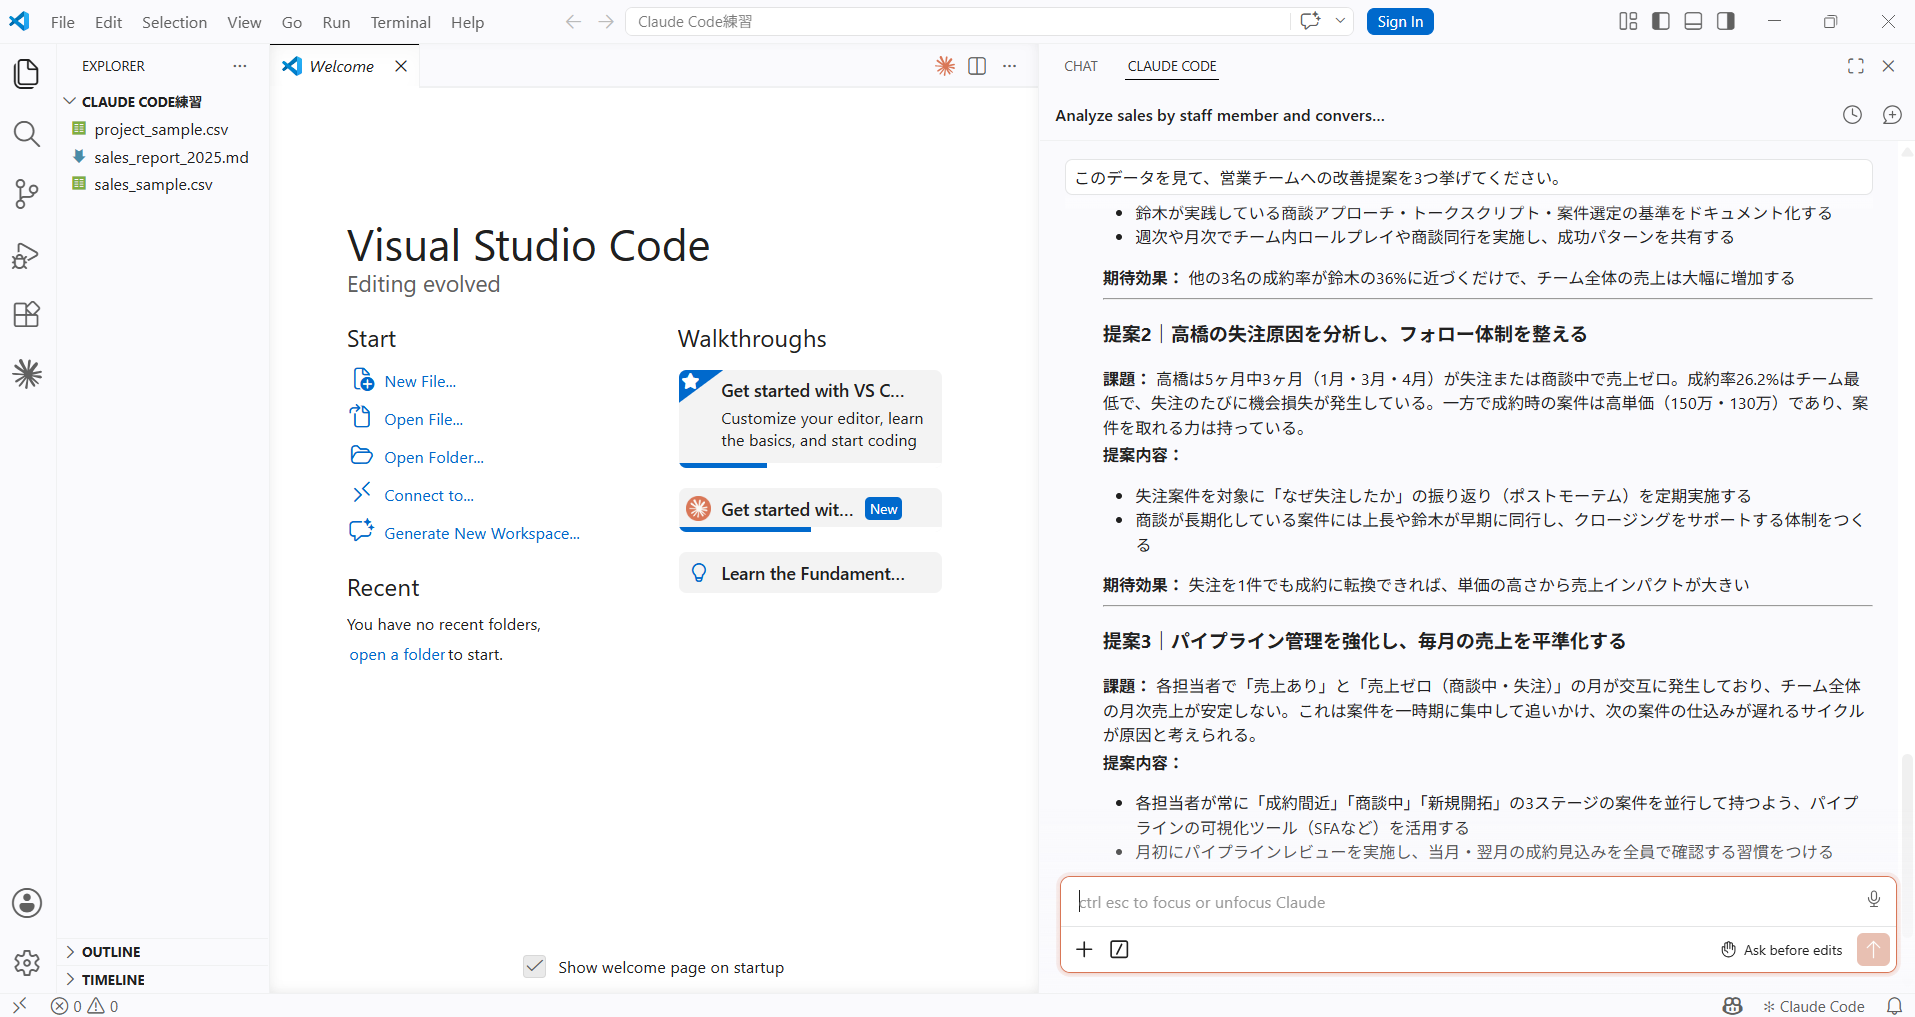Toggle Primary Side Bar layout icon
The height and width of the screenshot is (1017, 1915).
point(1661,21)
